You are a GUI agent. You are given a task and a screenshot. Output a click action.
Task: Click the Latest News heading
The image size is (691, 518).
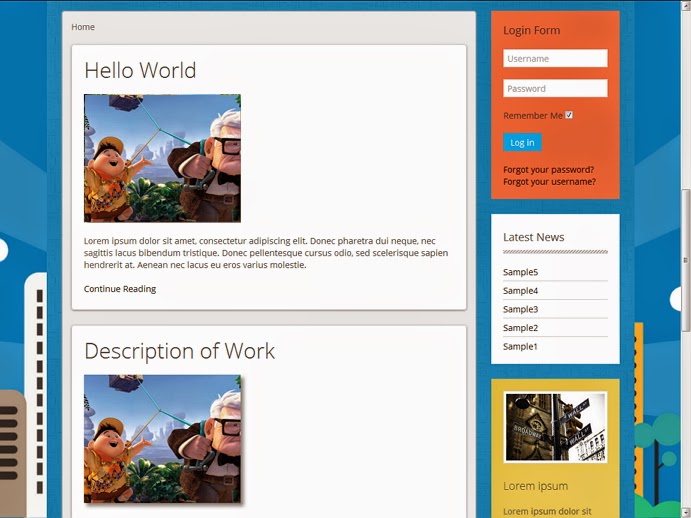pyautogui.click(x=533, y=237)
